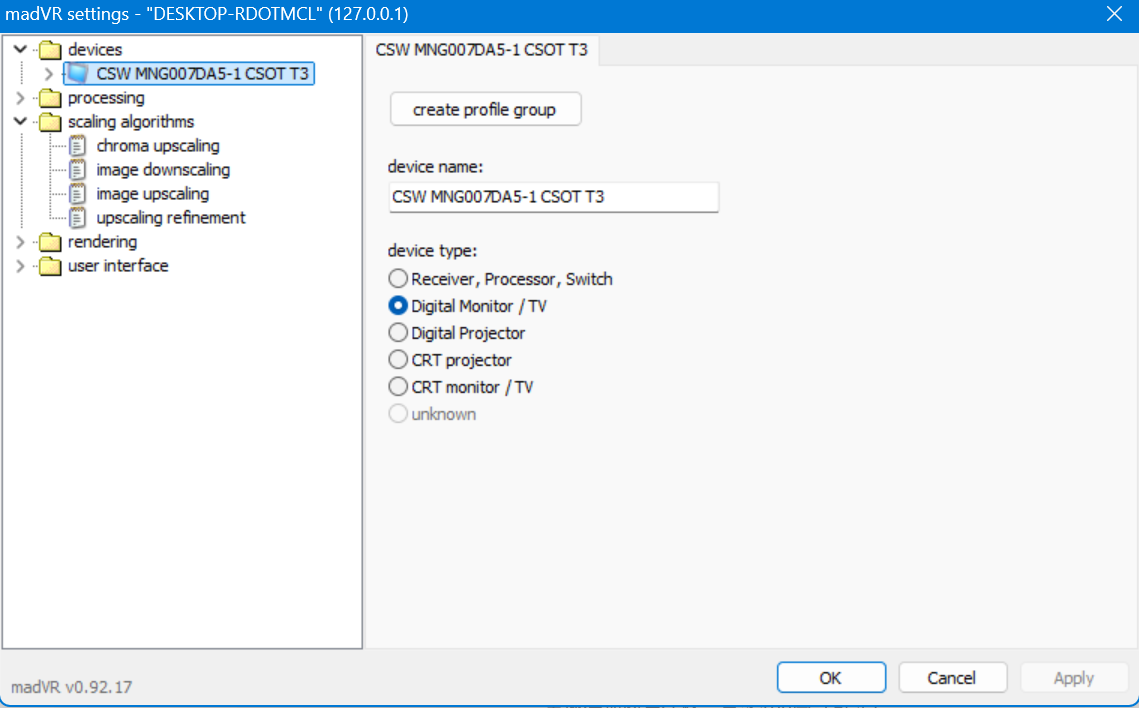Image resolution: width=1139 pixels, height=708 pixels.
Task: Click the upscaling refinement page icon
Action: pyautogui.click(x=78, y=218)
